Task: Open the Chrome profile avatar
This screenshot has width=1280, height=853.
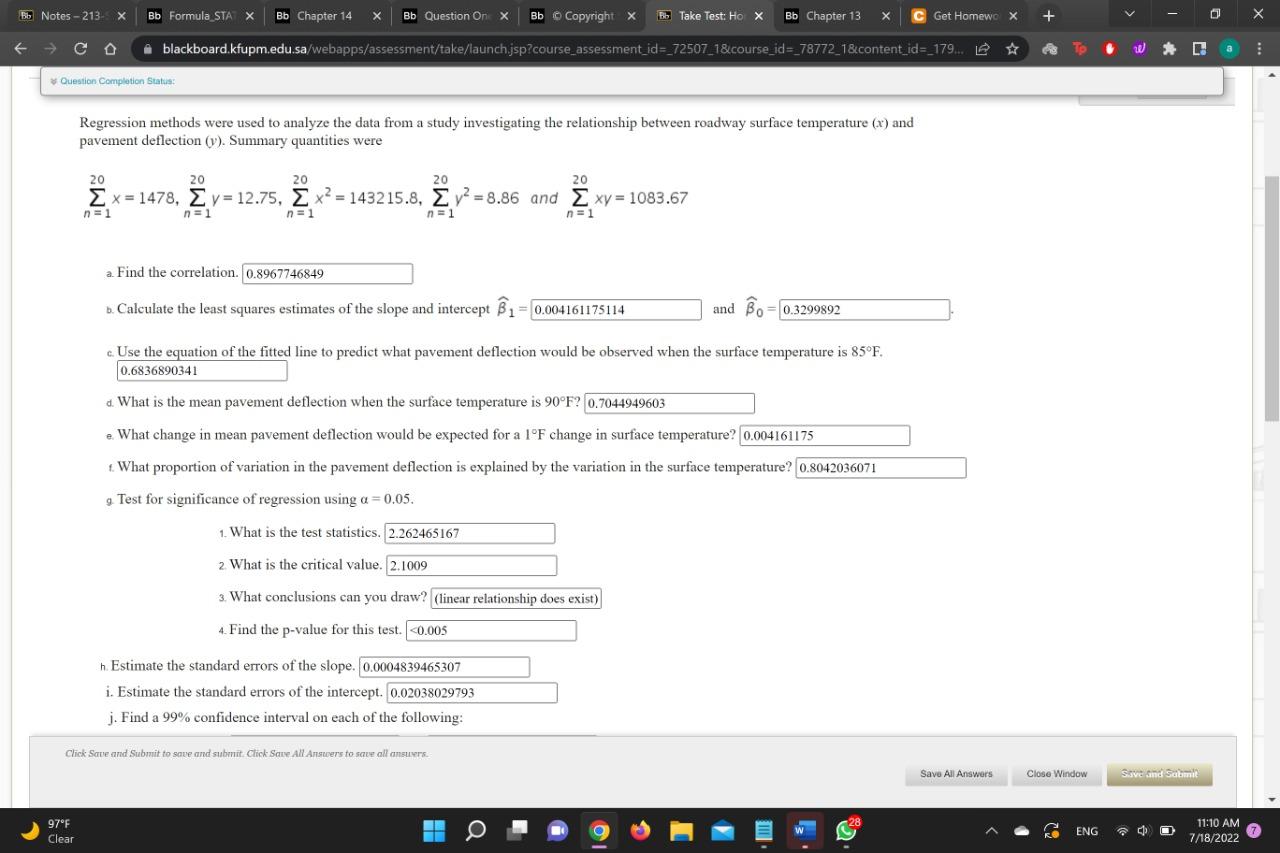Action: (x=1231, y=48)
